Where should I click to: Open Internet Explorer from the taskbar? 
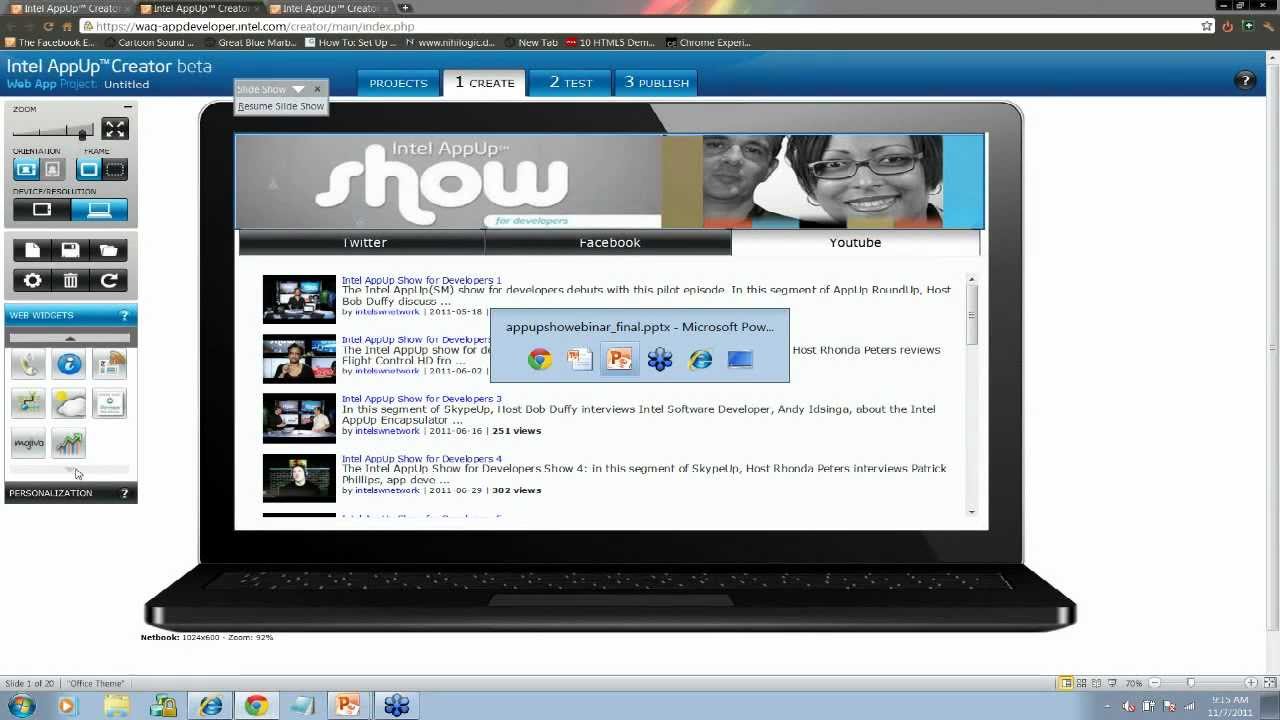pos(210,706)
